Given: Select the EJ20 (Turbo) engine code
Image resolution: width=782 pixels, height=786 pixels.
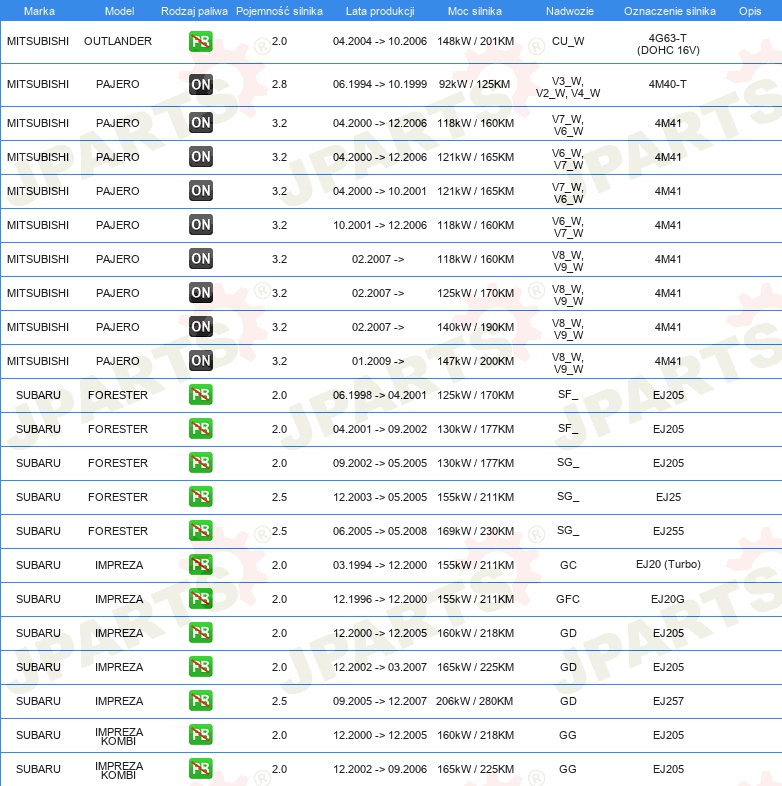Looking at the screenshot, I should click(x=668, y=564).
